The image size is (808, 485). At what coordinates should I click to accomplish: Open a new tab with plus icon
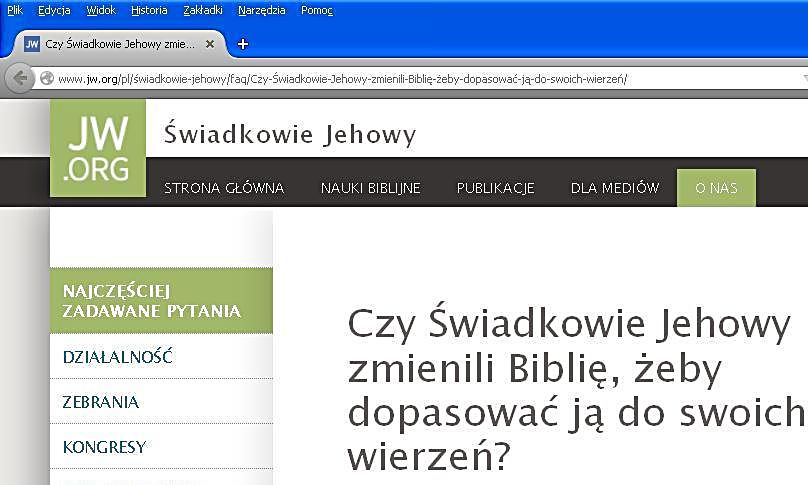point(243,44)
